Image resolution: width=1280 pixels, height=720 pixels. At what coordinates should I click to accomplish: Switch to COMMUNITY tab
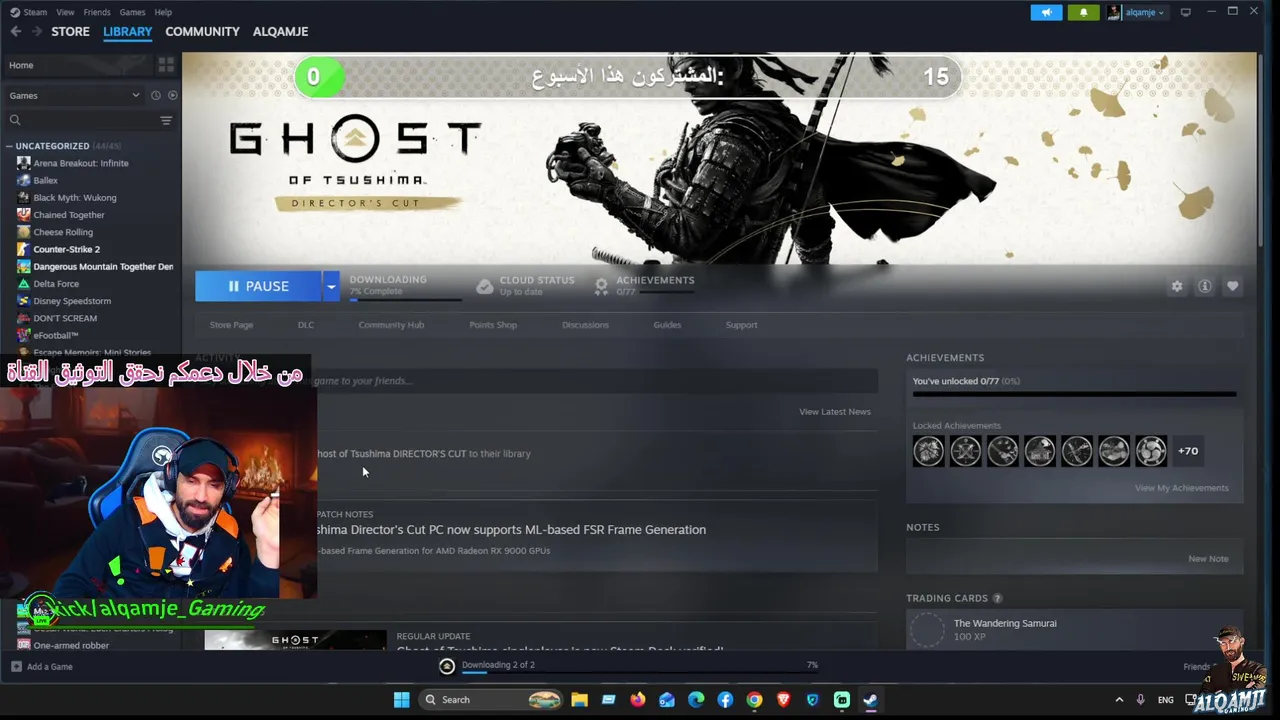tap(202, 31)
